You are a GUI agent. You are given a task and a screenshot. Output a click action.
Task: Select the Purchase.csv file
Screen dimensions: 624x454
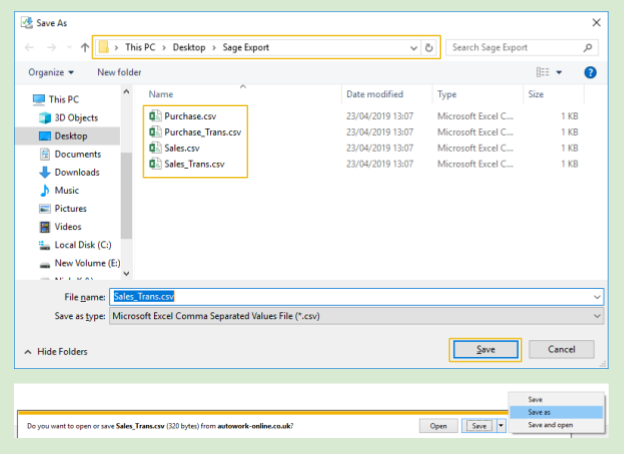[189, 116]
